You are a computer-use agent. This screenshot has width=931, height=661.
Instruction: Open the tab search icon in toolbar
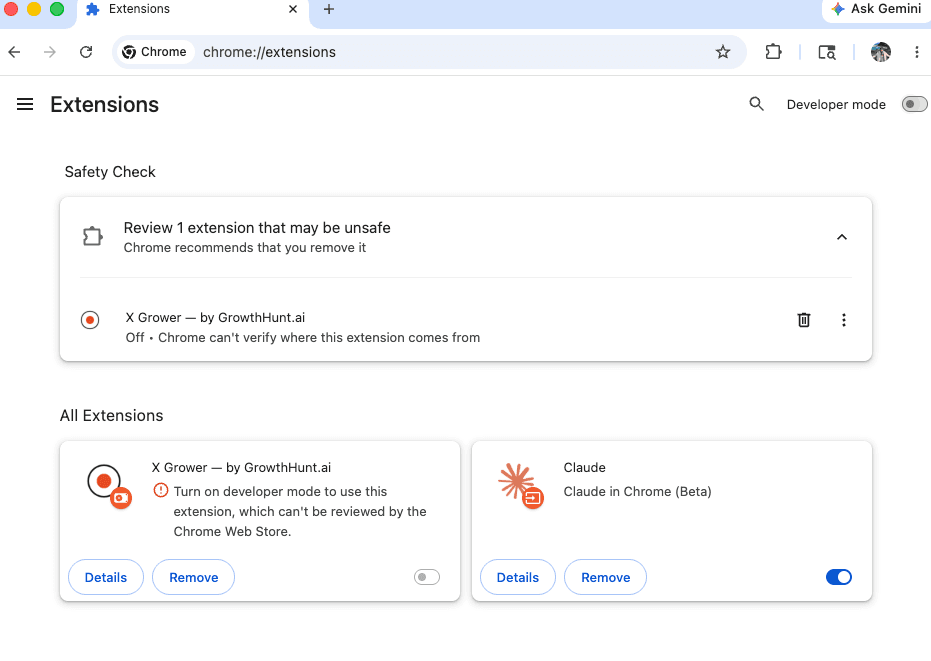827,52
